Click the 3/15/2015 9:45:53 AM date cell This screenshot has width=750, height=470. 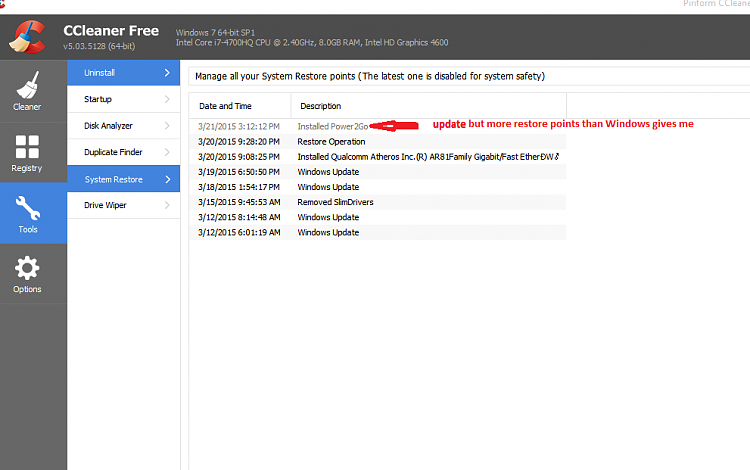pos(239,202)
